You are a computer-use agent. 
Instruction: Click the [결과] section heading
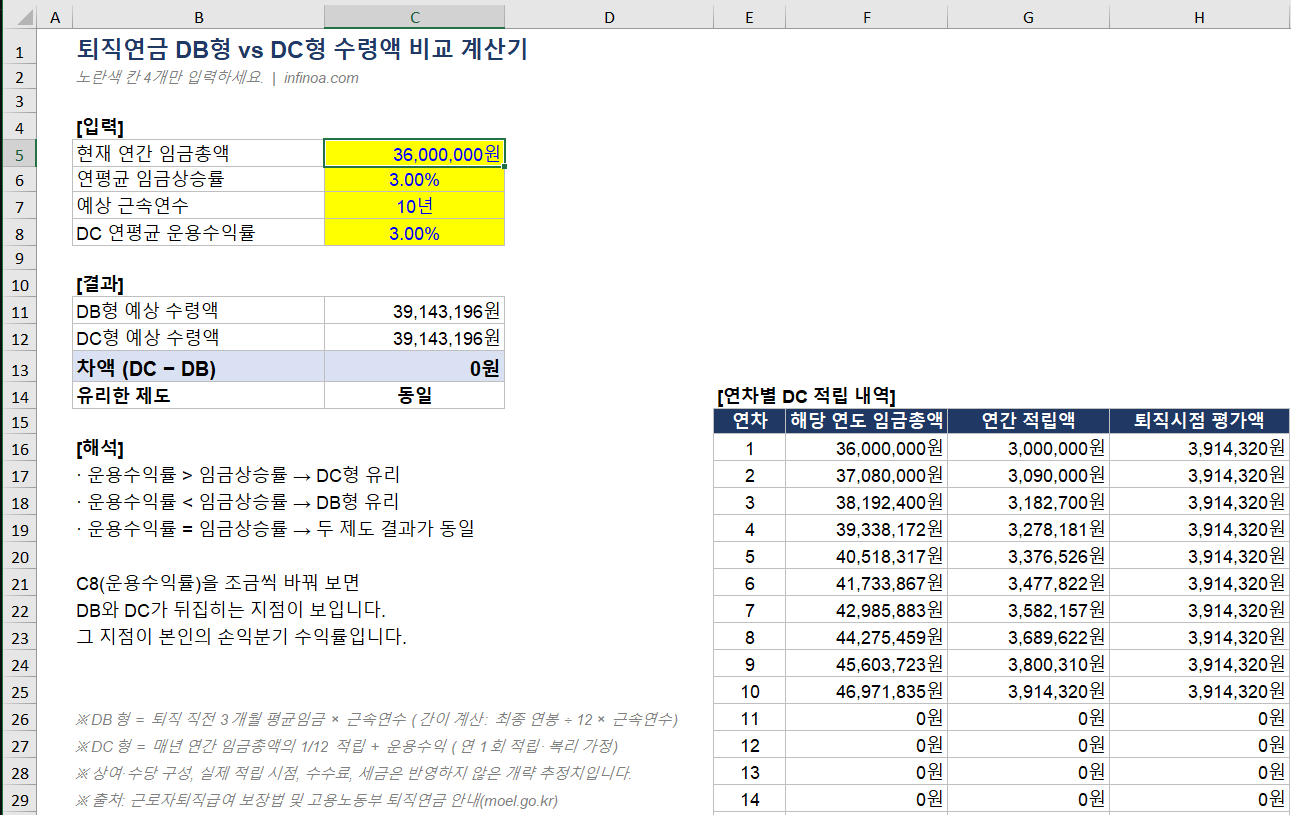pos(100,284)
